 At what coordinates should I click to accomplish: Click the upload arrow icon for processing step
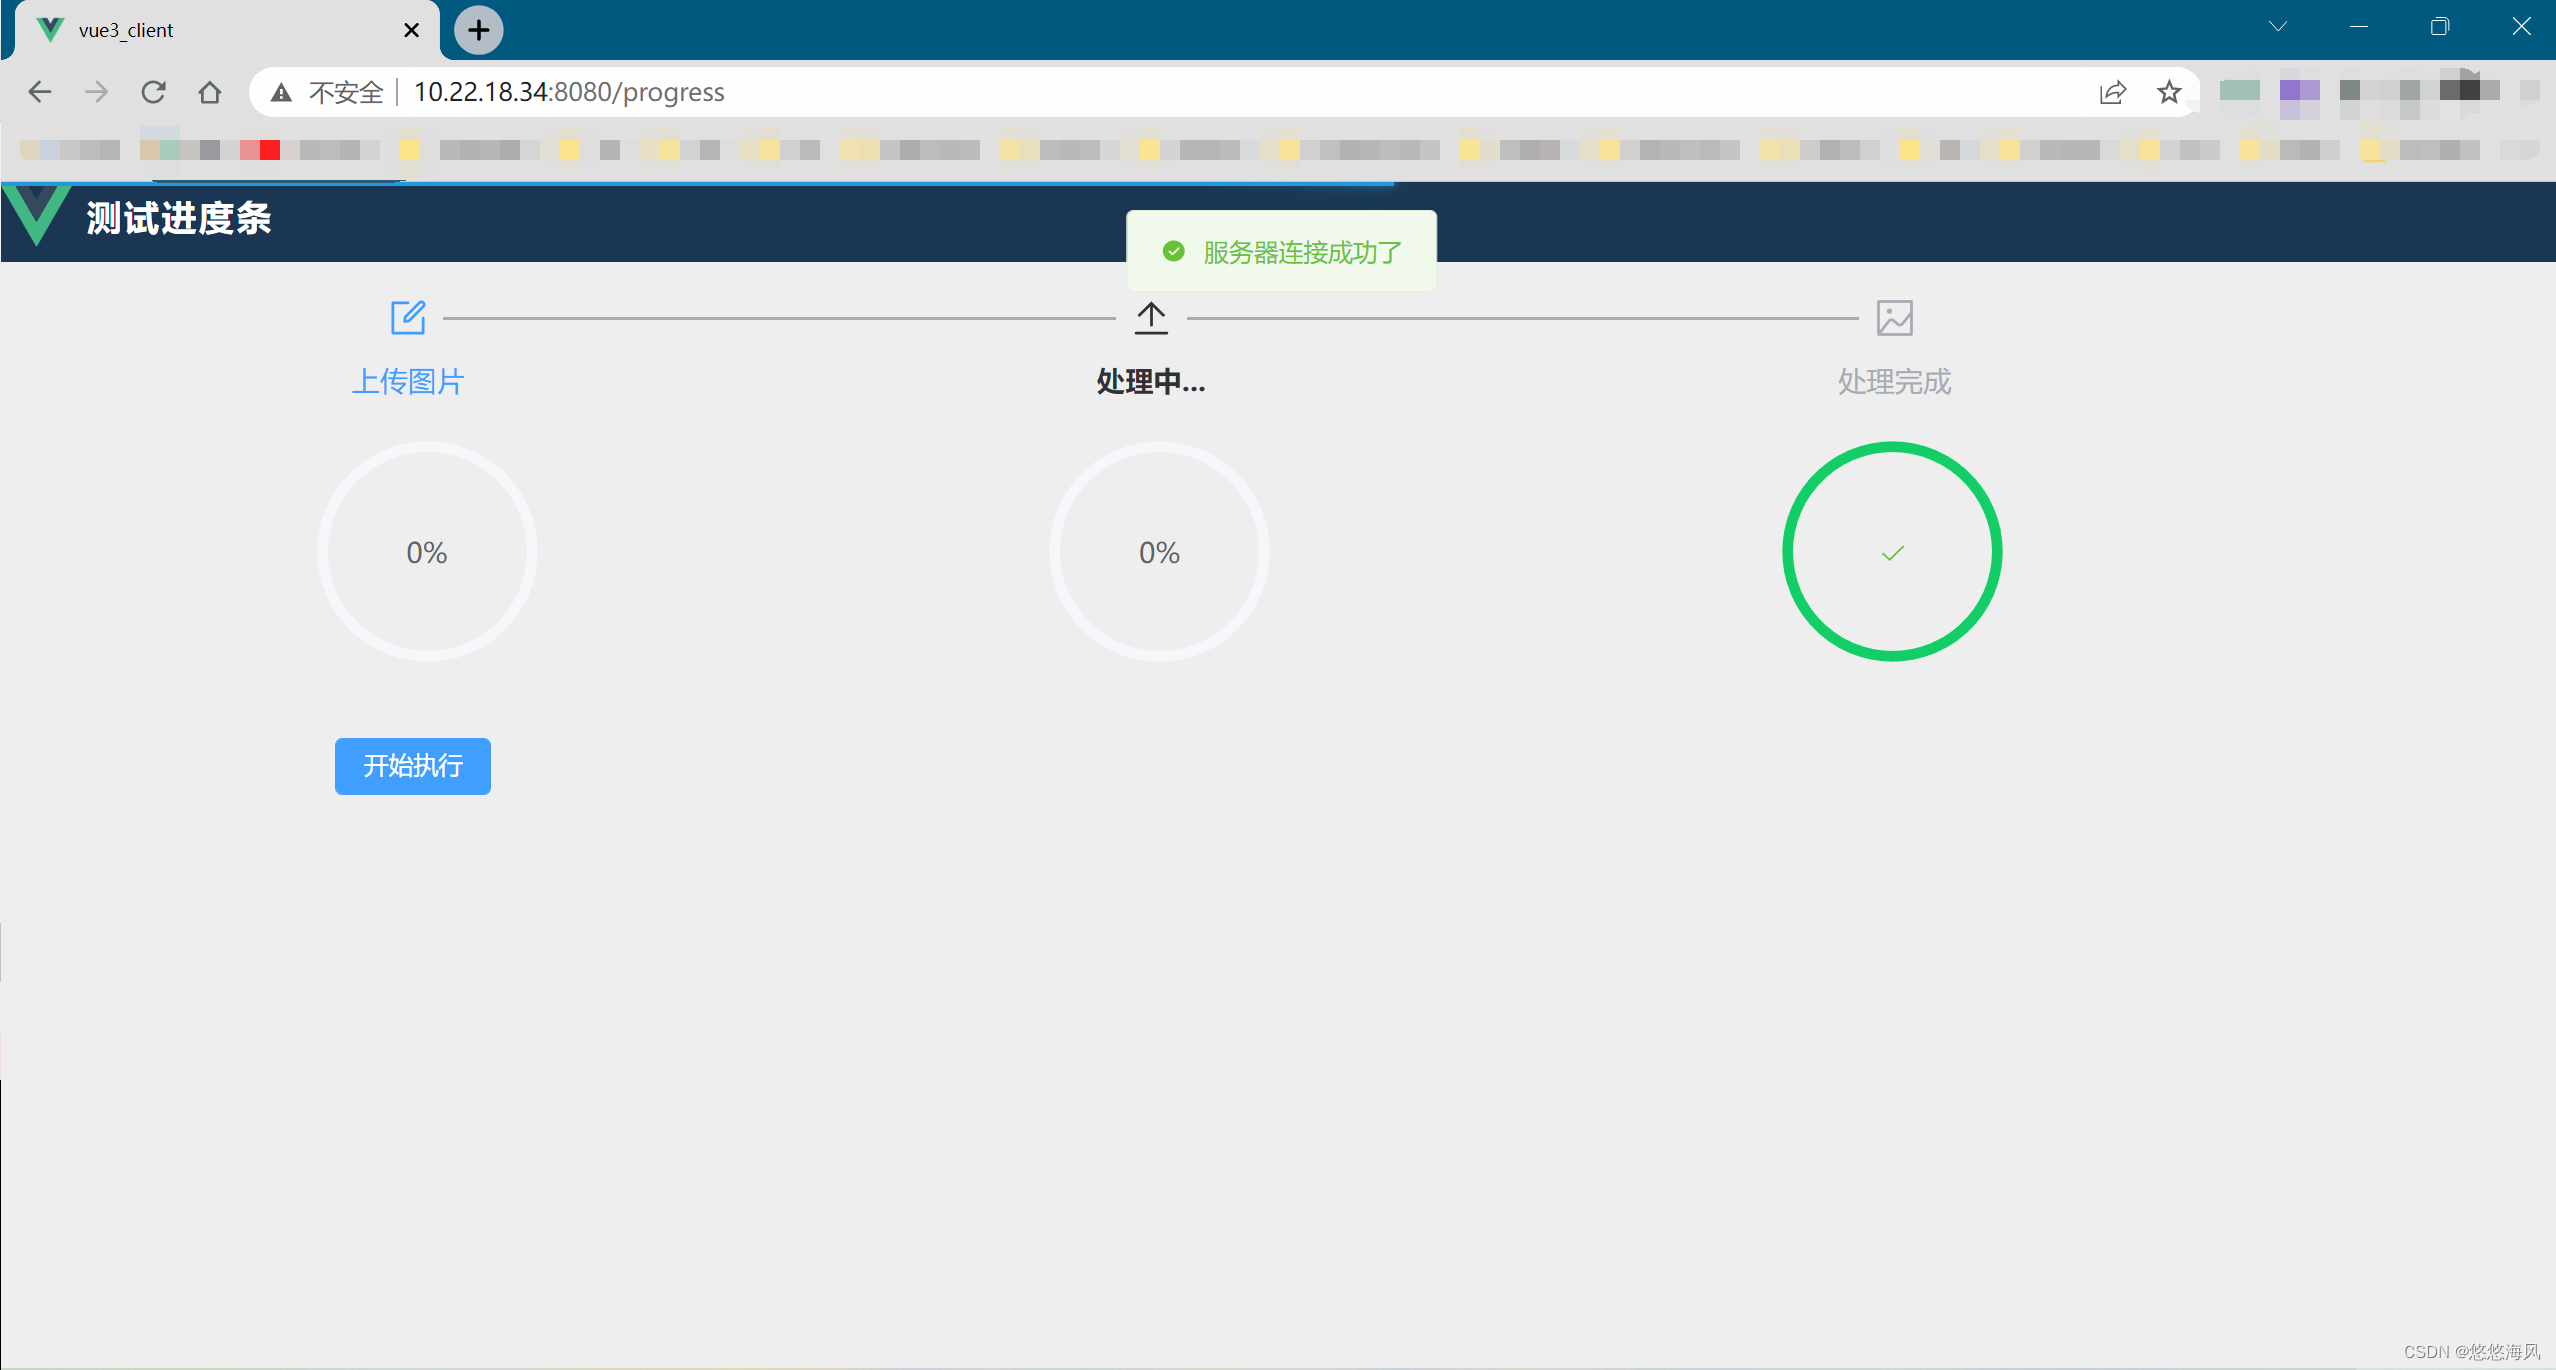[1151, 318]
